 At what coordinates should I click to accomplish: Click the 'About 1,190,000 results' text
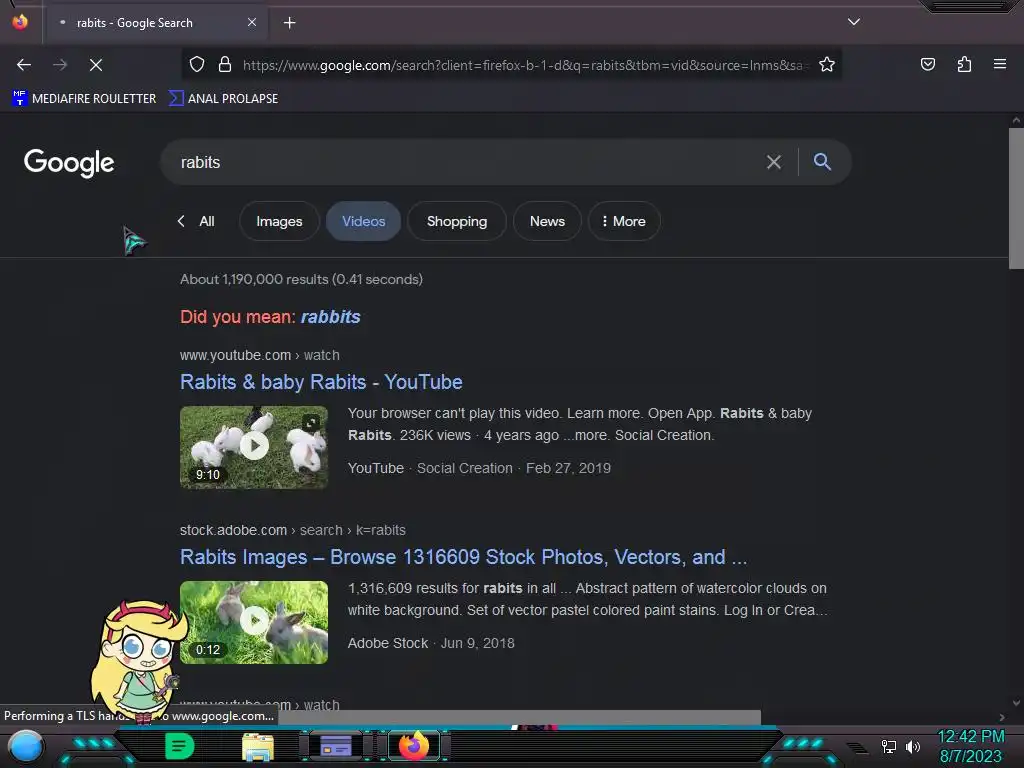[x=301, y=280]
